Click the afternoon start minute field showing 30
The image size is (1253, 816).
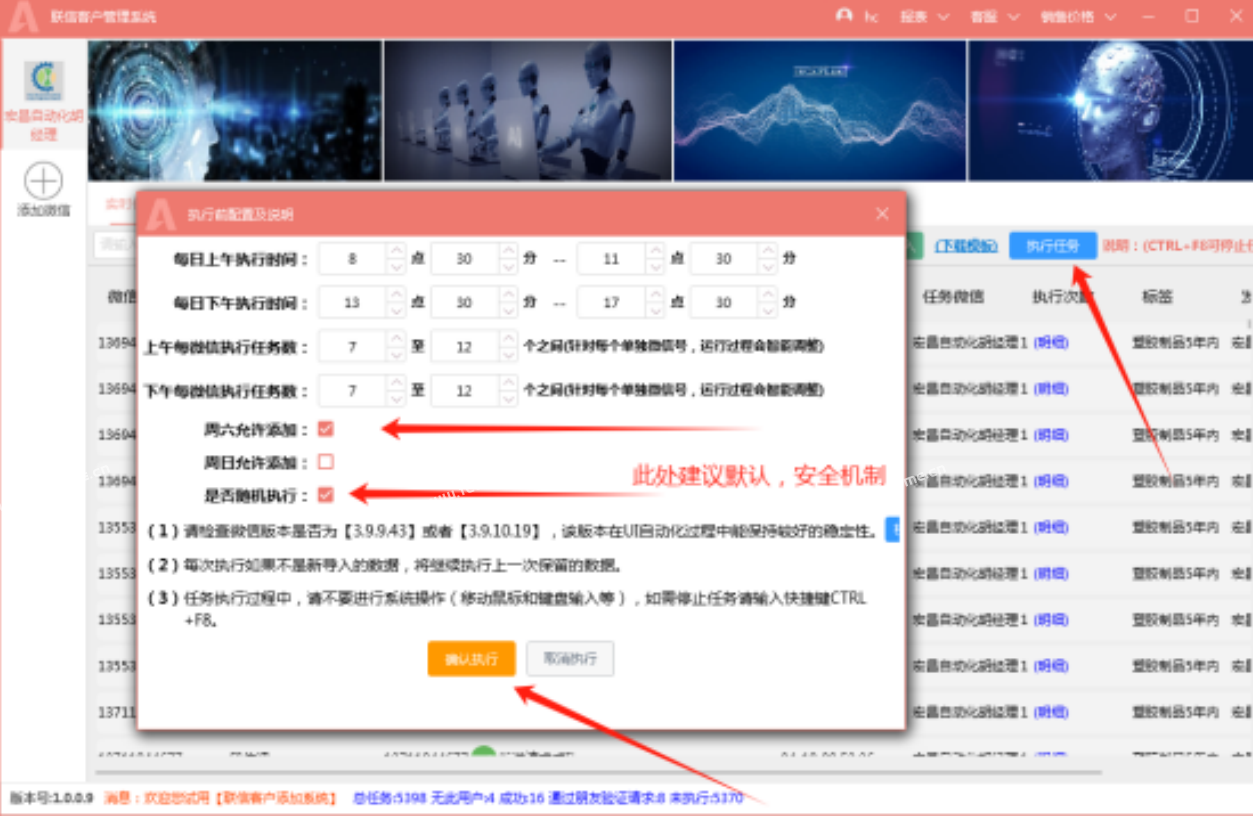pyautogui.click(x=465, y=302)
